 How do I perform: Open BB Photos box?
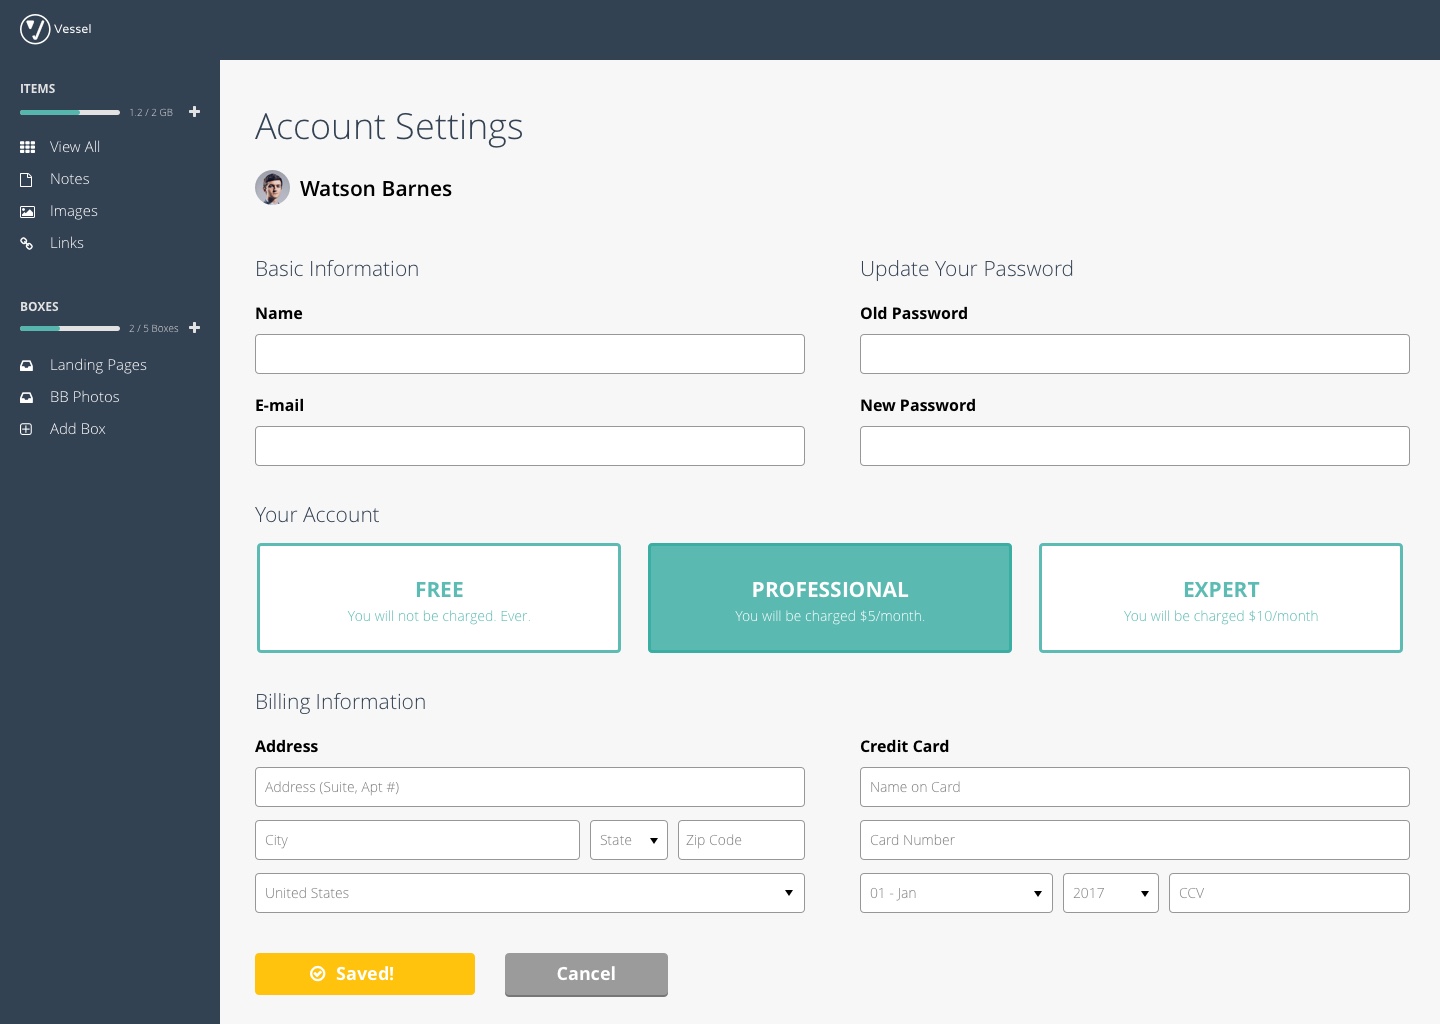pyautogui.click(x=85, y=397)
